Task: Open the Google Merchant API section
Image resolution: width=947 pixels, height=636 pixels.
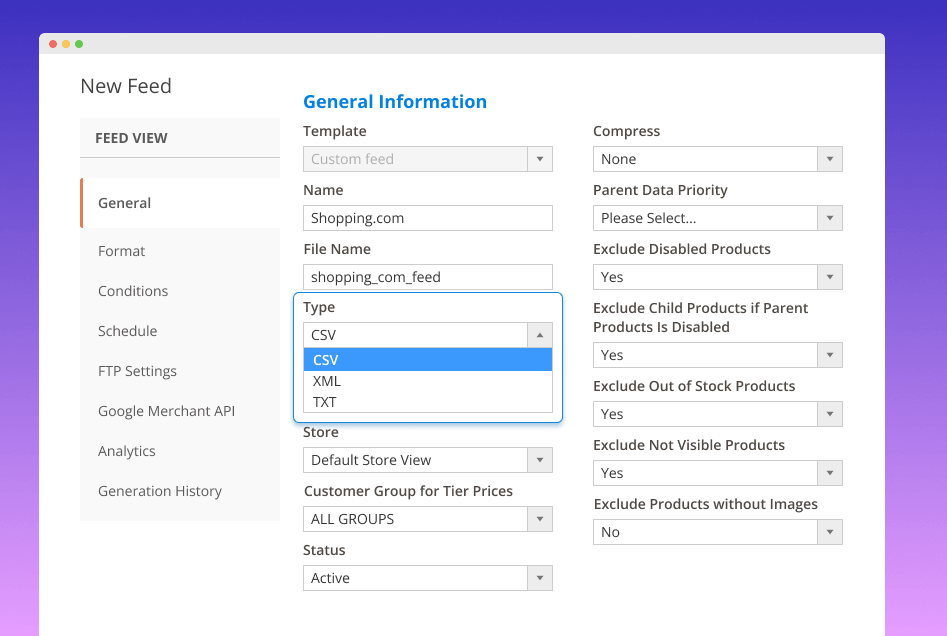Action: [x=167, y=411]
